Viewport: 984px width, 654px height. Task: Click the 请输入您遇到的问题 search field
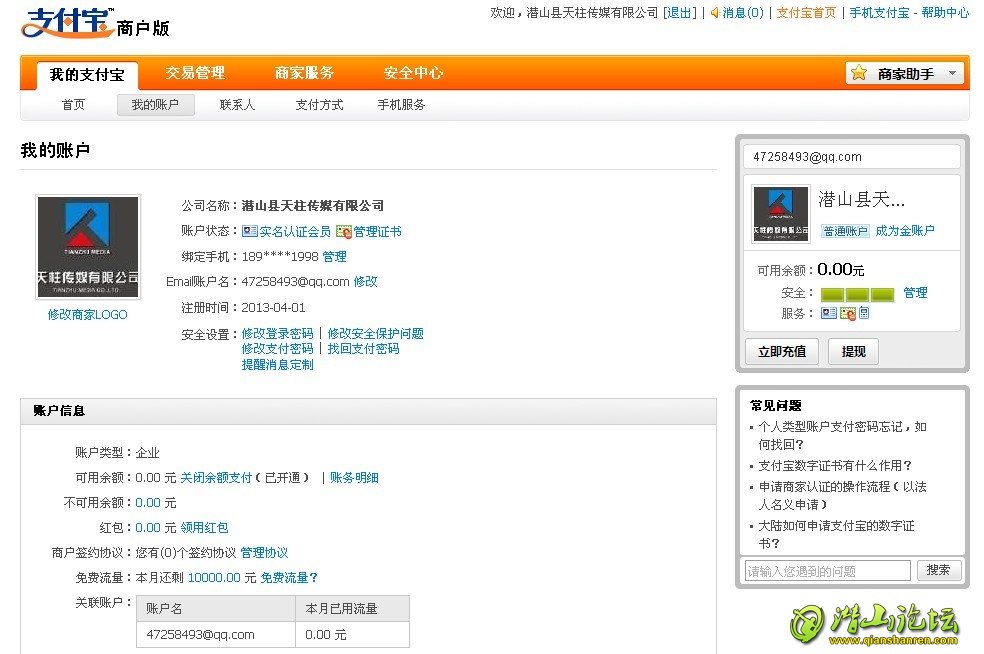pyautogui.click(x=828, y=571)
